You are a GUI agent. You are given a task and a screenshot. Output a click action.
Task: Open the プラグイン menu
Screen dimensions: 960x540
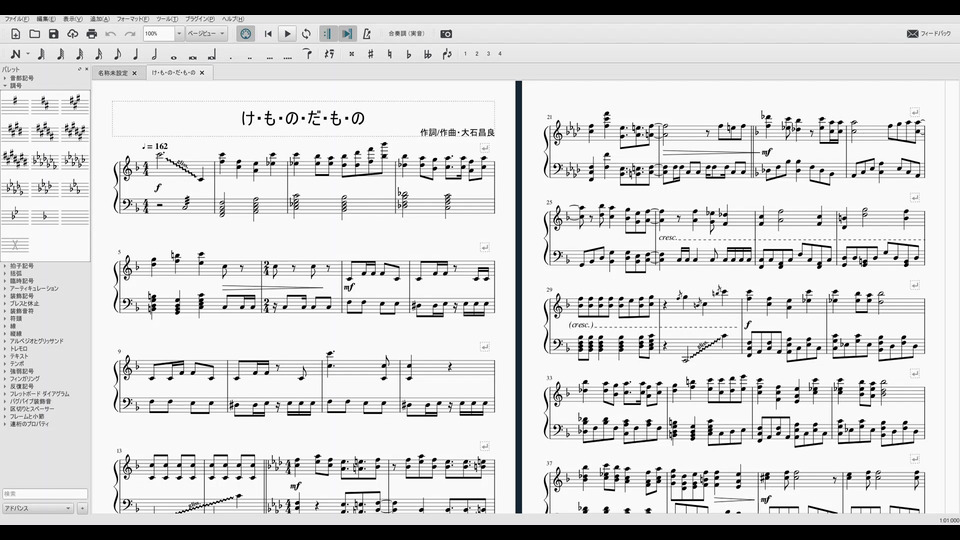[x=200, y=19]
